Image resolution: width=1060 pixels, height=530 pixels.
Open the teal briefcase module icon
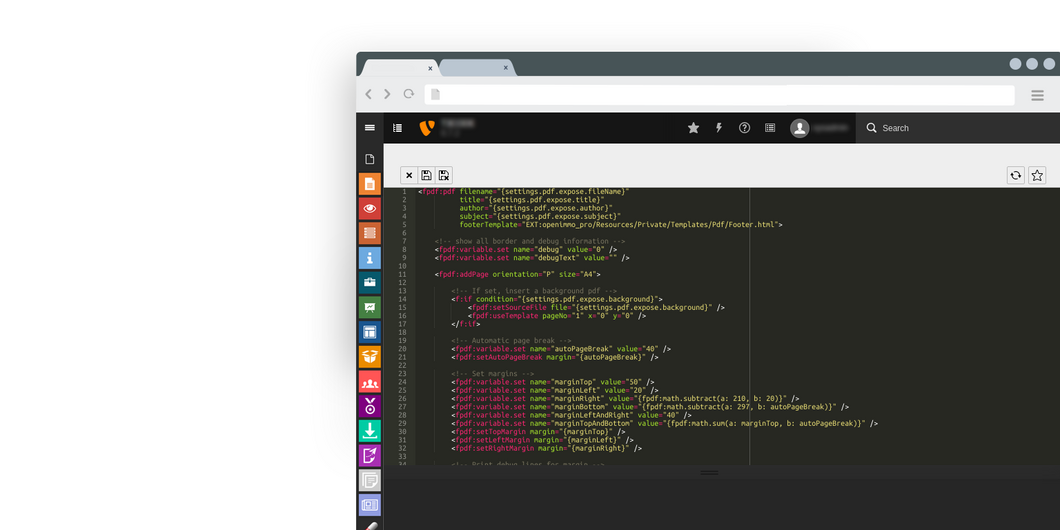point(370,283)
